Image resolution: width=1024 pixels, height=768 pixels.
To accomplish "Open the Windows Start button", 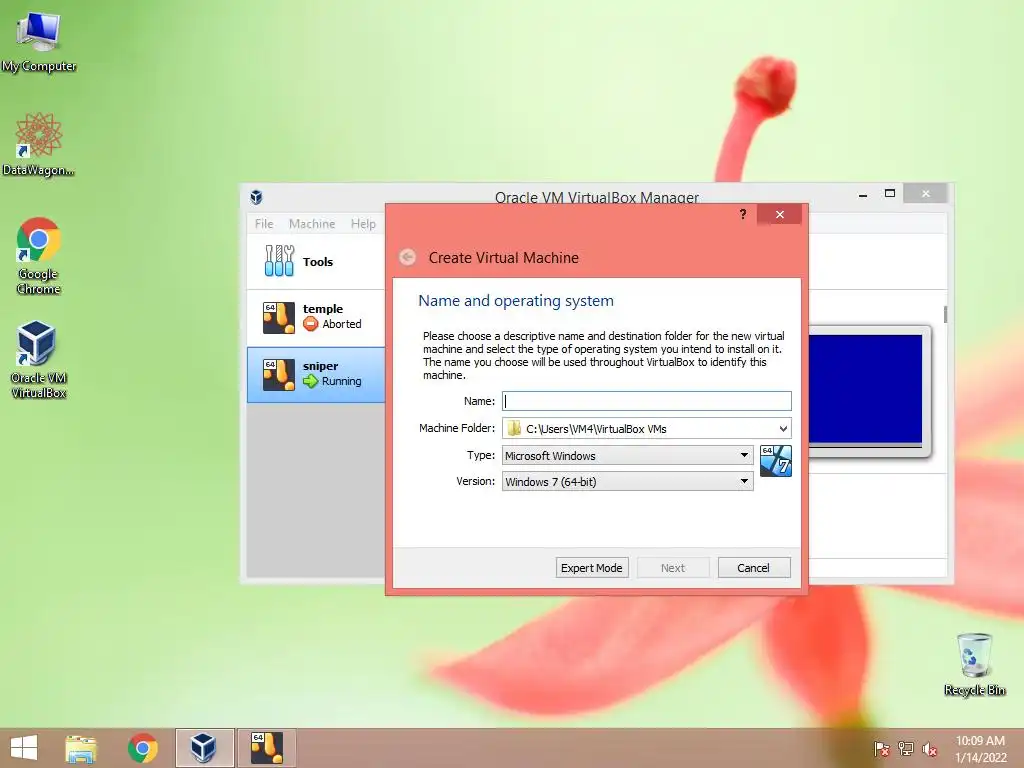I will (24, 748).
